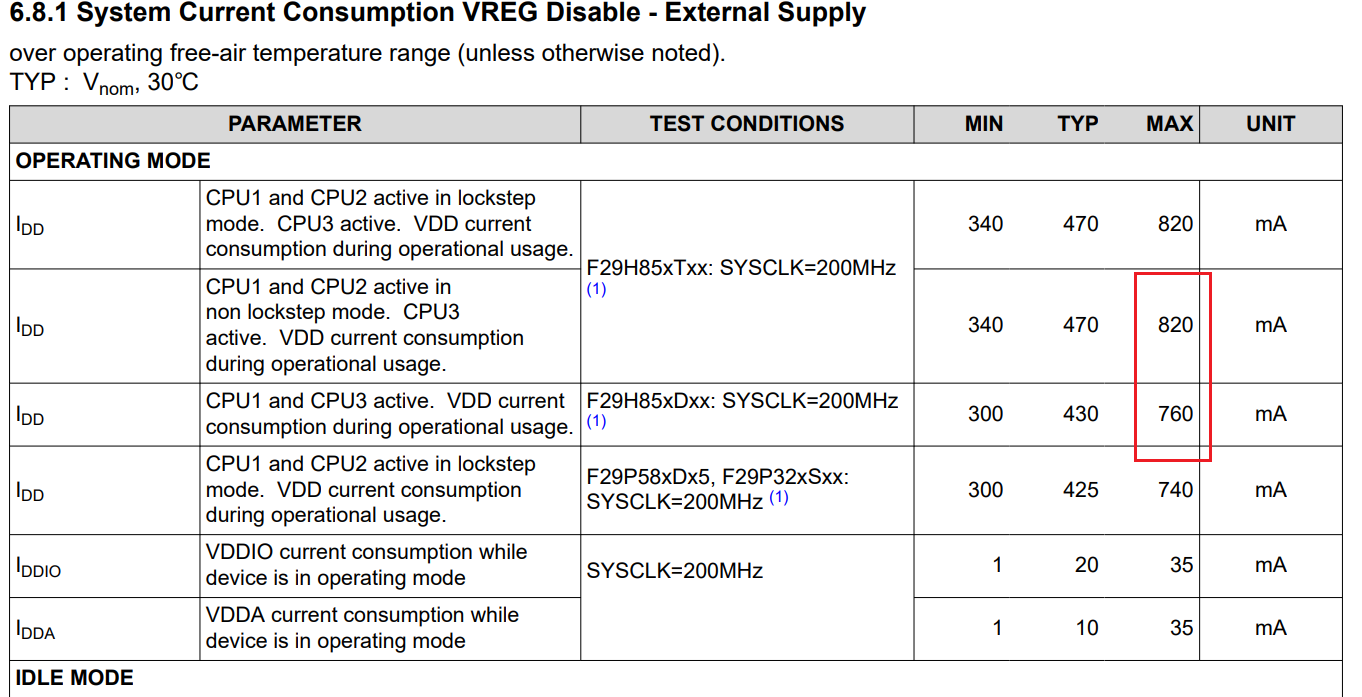Click the SYSCLK=200MHz condition for IDDIO row
1362x697 pixels.
tap(675, 571)
